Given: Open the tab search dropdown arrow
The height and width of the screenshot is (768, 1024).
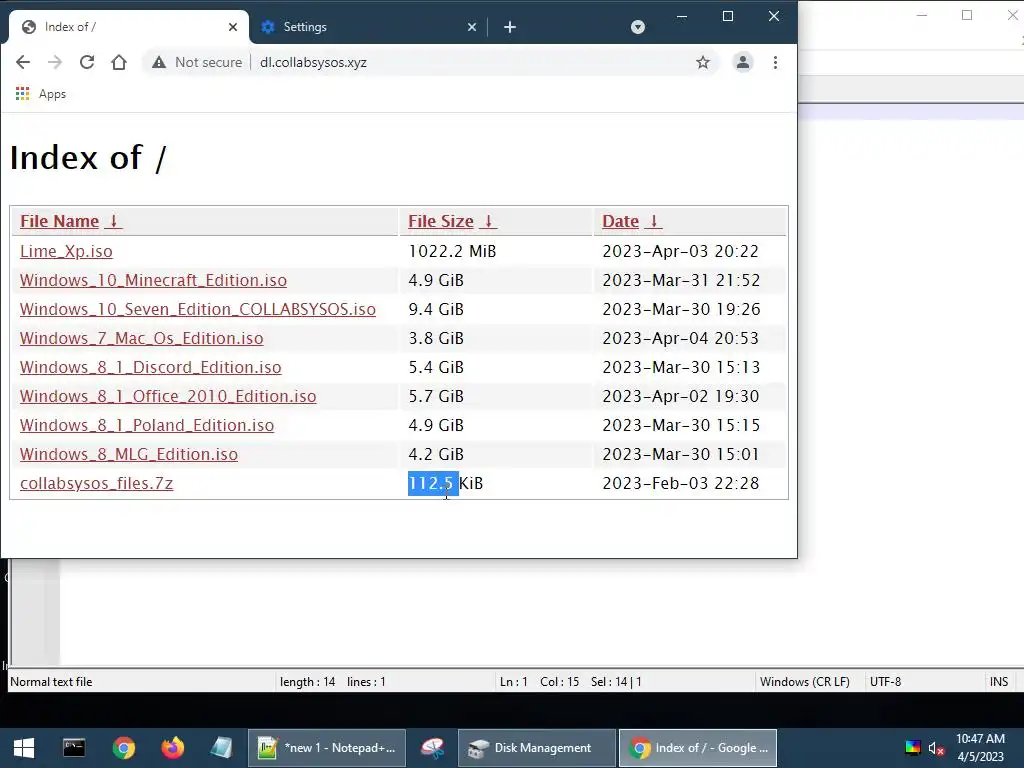Looking at the screenshot, I should click(638, 27).
